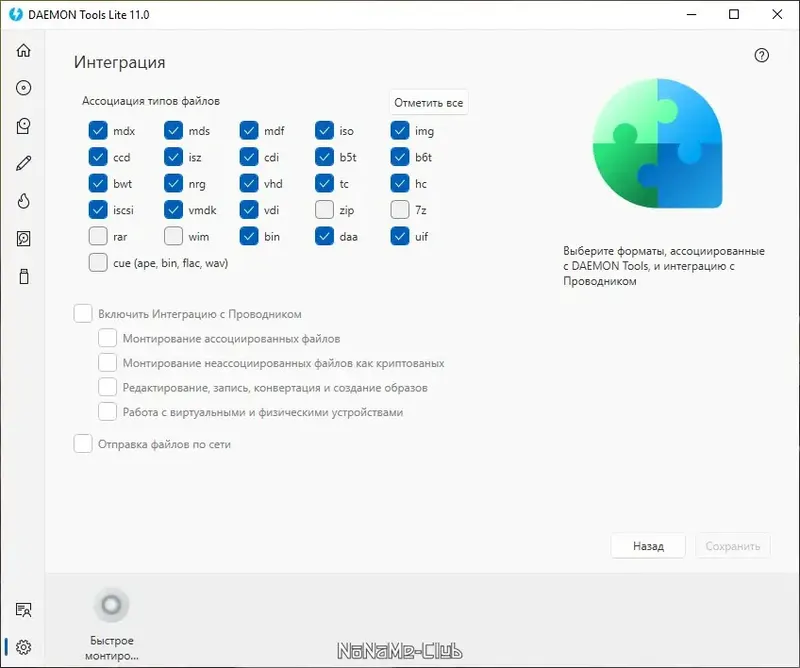The width and height of the screenshot is (800, 668).
Task: Open the USB stick tools icon
Action: click(x=24, y=276)
